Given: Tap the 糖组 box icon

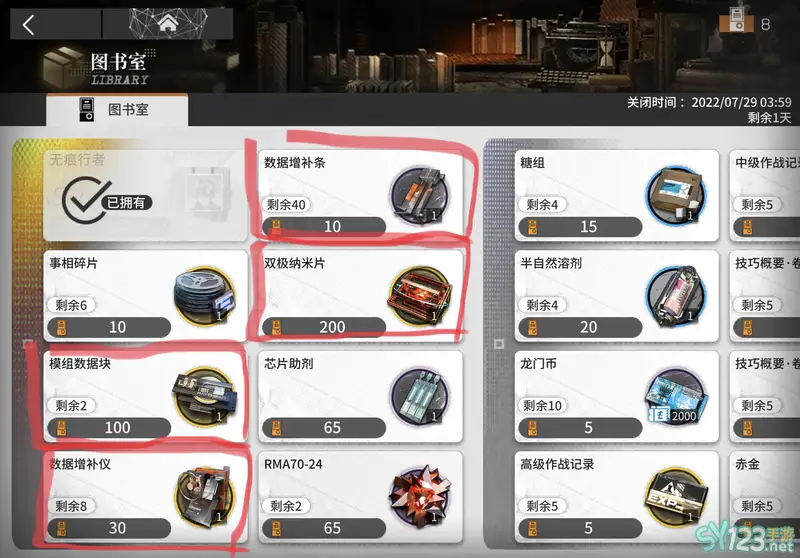Looking at the screenshot, I should pyautogui.click(x=677, y=196).
